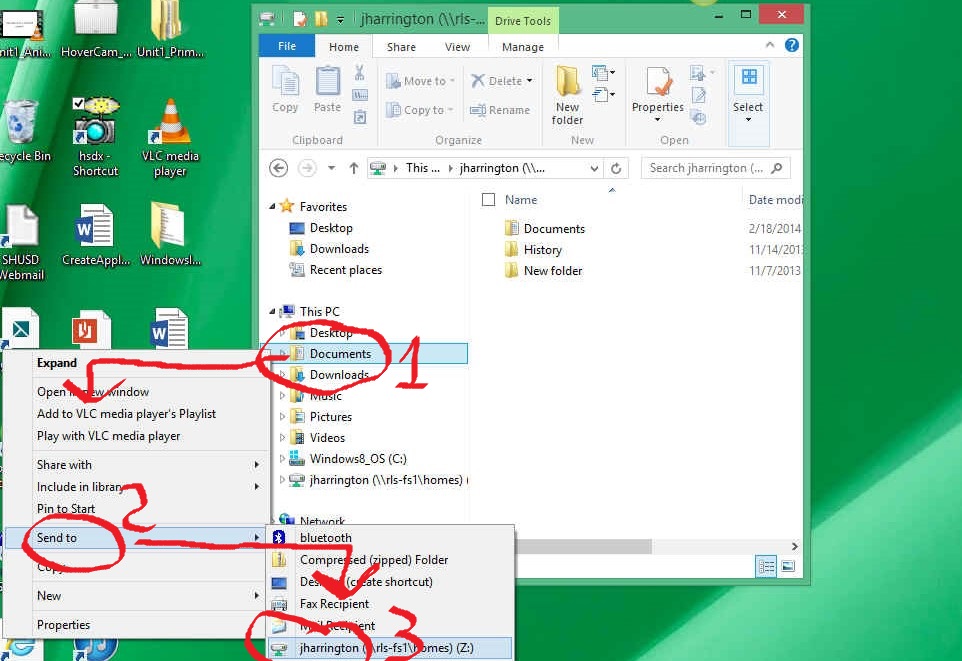Go up one level with up arrow
Viewport: 962px width, 661px height.
click(x=353, y=168)
